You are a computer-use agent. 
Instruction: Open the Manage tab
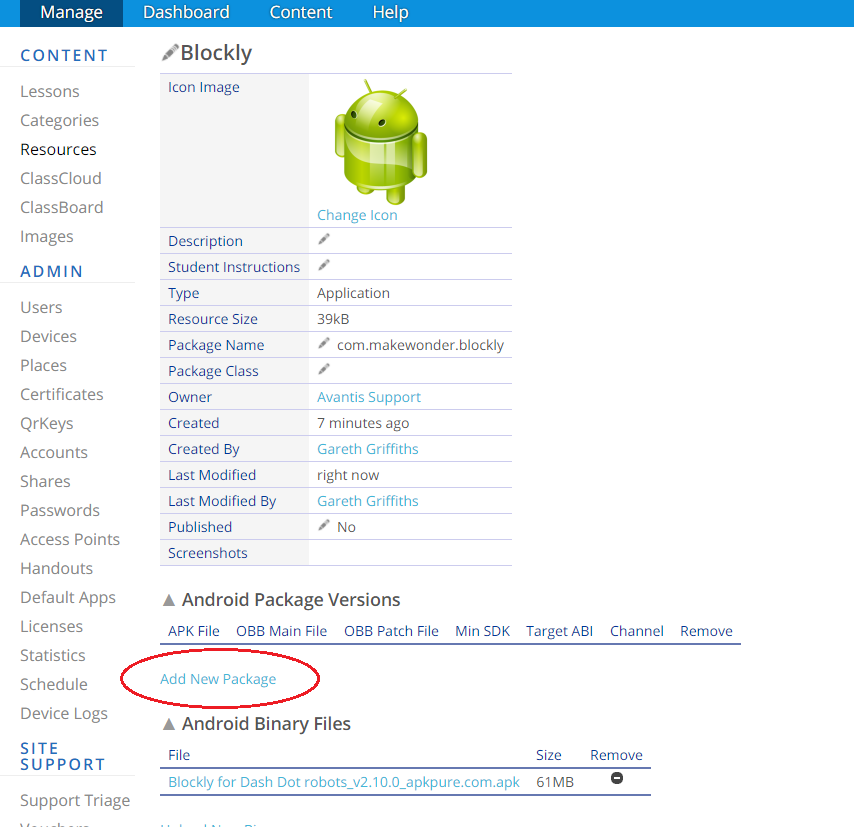(x=71, y=13)
